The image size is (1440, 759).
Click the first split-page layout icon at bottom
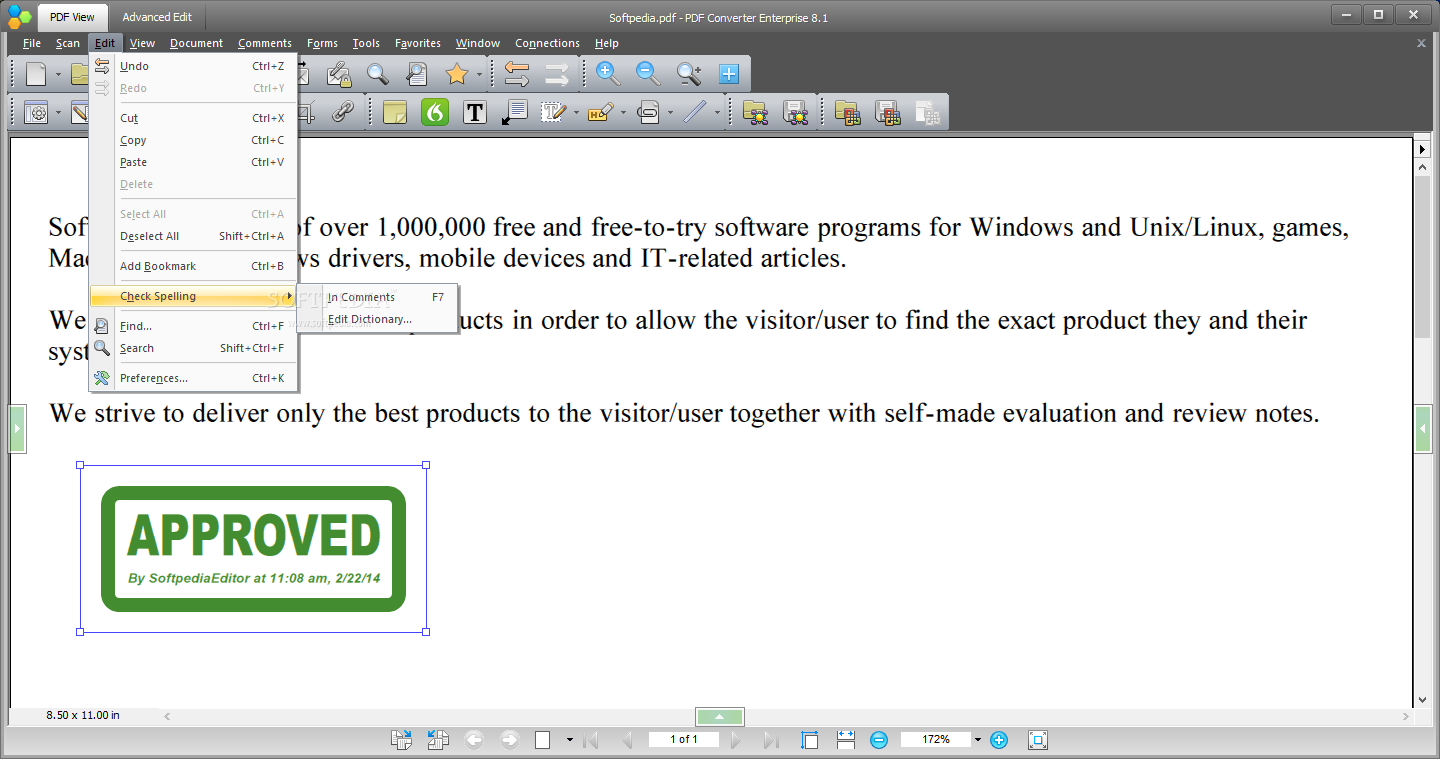click(401, 740)
